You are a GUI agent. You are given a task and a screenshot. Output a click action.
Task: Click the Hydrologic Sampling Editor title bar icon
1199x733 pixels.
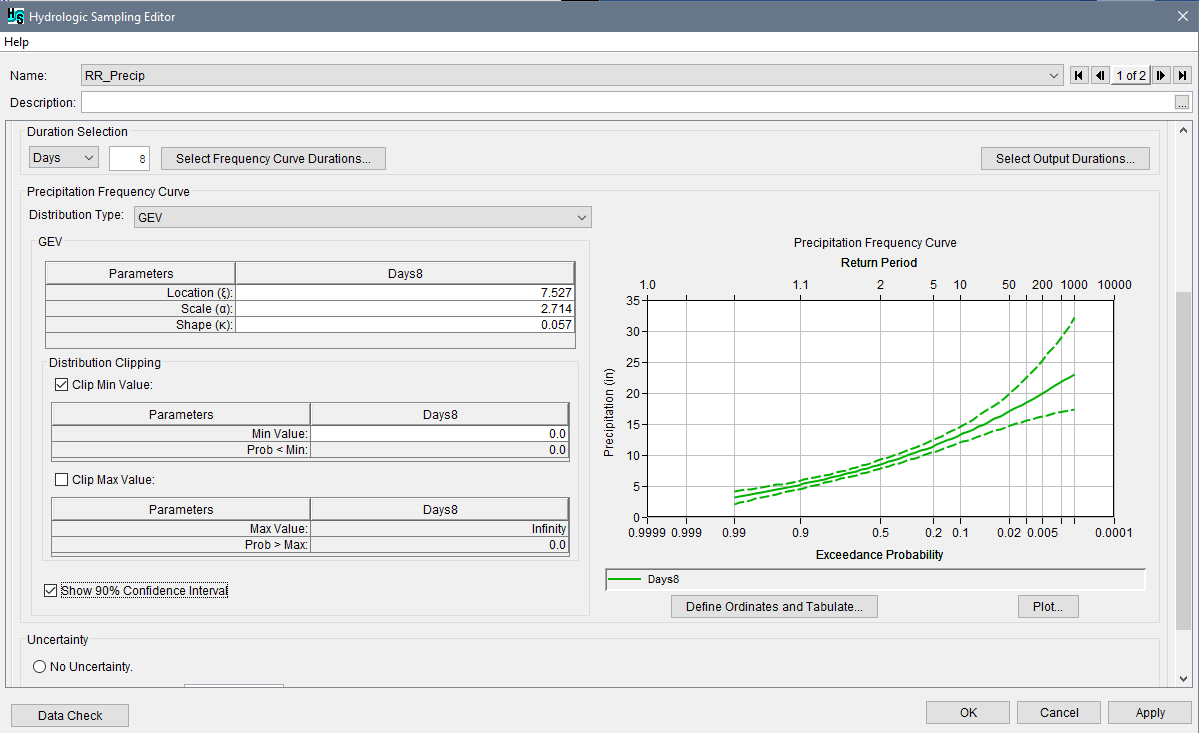[x=14, y=16]
